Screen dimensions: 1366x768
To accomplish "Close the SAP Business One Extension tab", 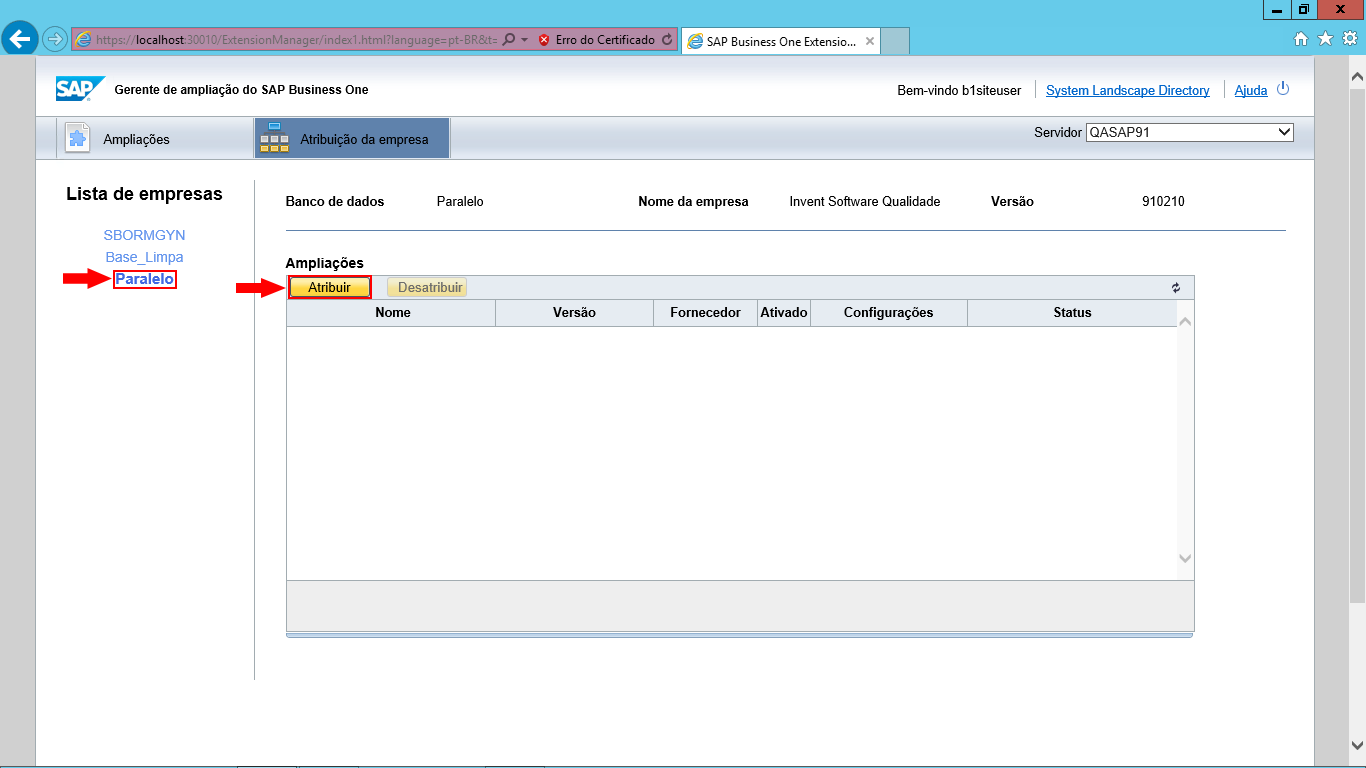I will [x=870, y=42].
